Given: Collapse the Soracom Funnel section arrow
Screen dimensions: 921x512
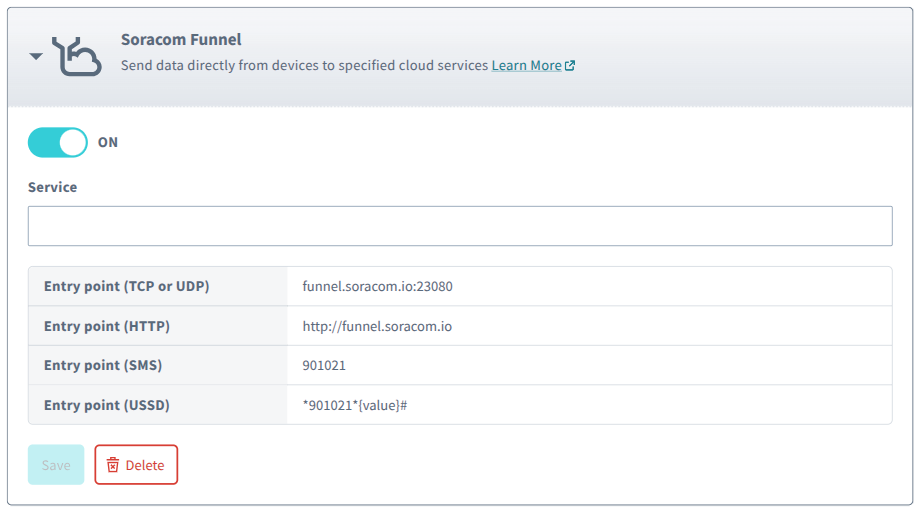Looking at the screenshot, I should point(36,56).
